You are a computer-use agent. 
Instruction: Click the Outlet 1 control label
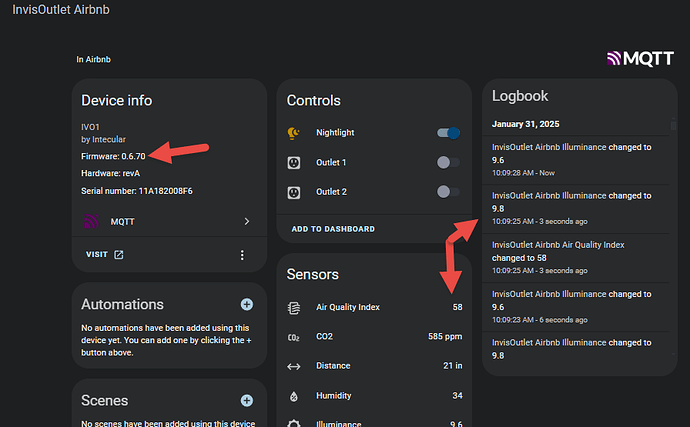pos(331,162)
